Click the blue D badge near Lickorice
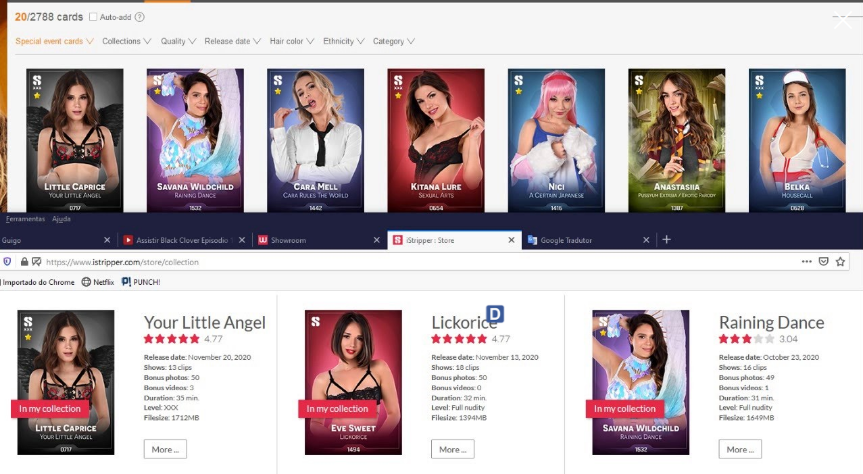Image resolution: width=863 pixels, height=474 pixels. [495, 314]
